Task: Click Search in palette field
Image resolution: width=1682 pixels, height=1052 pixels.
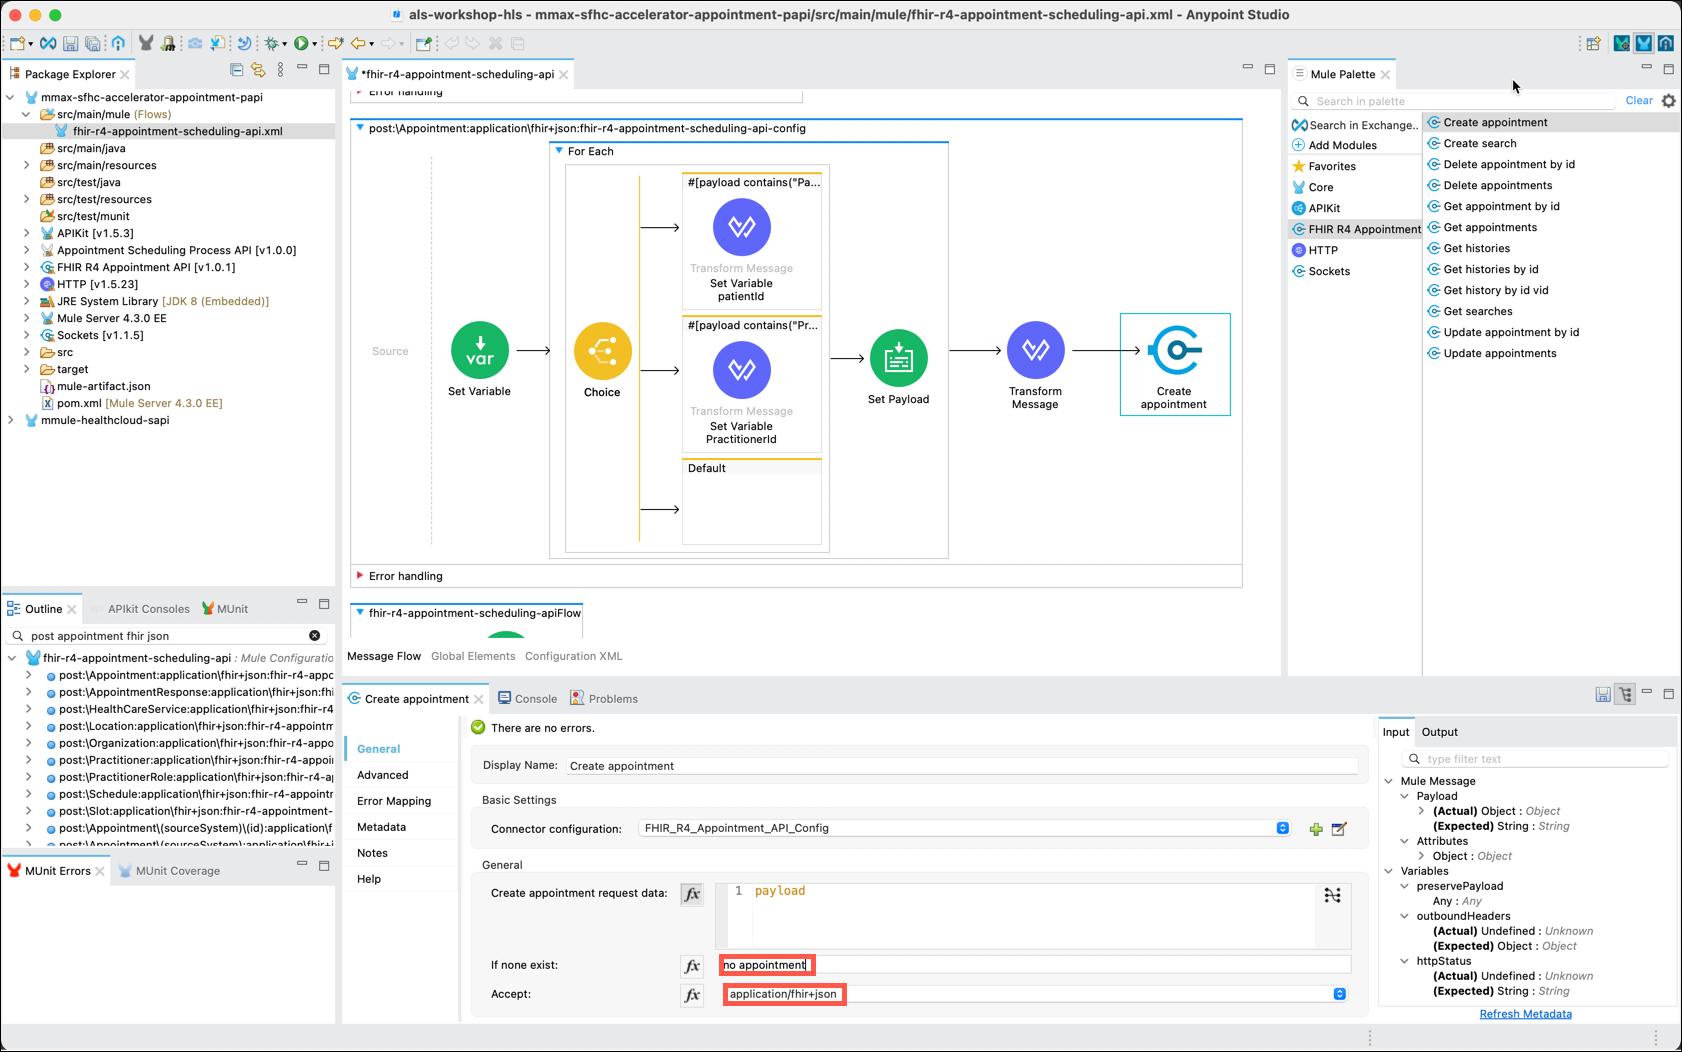Action: [1454, 101]
